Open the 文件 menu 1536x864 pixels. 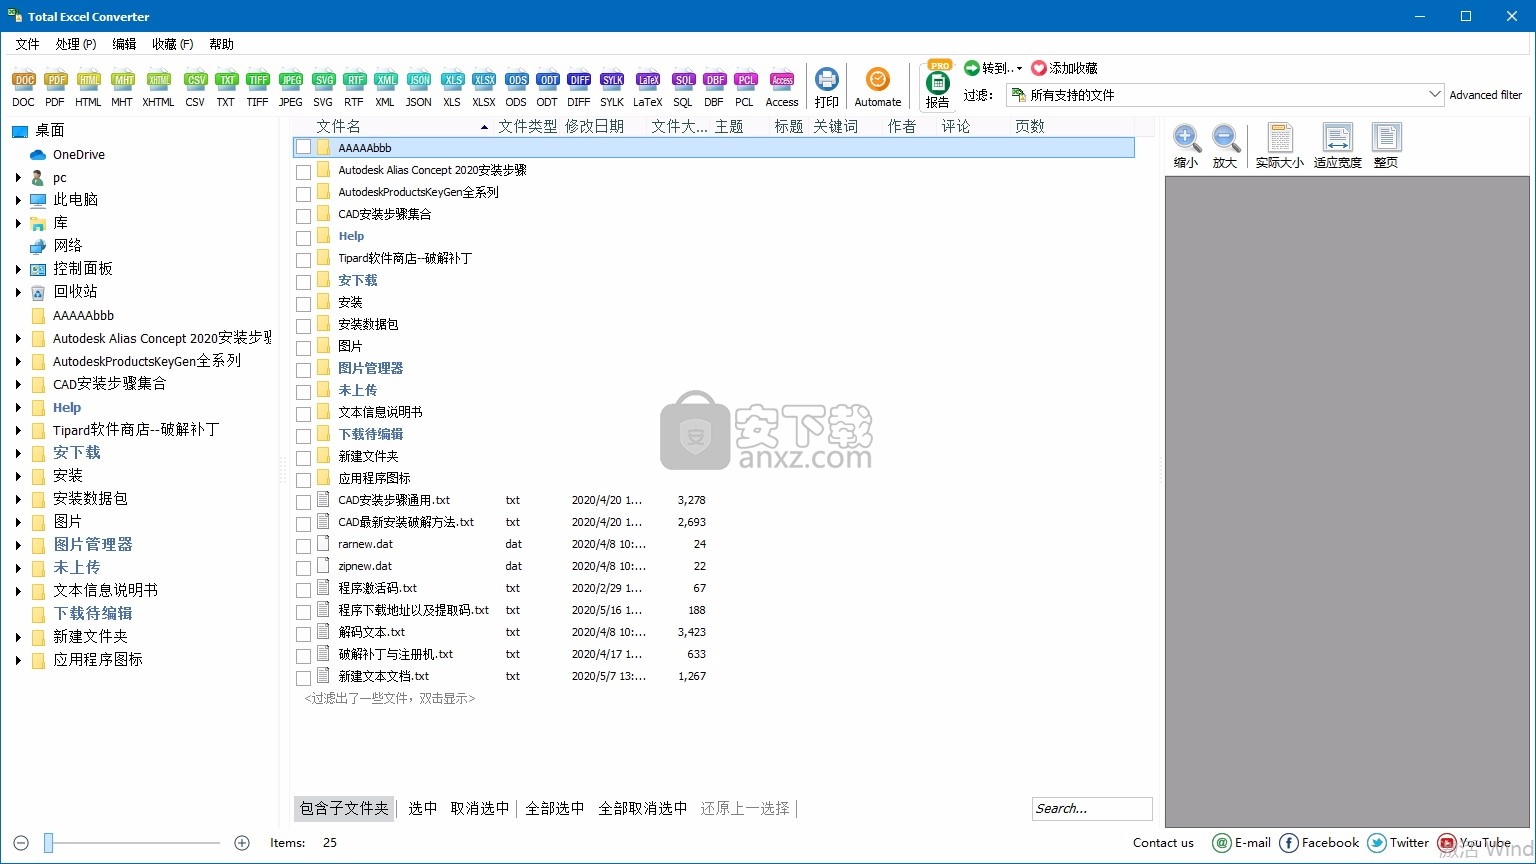(27, 44)
